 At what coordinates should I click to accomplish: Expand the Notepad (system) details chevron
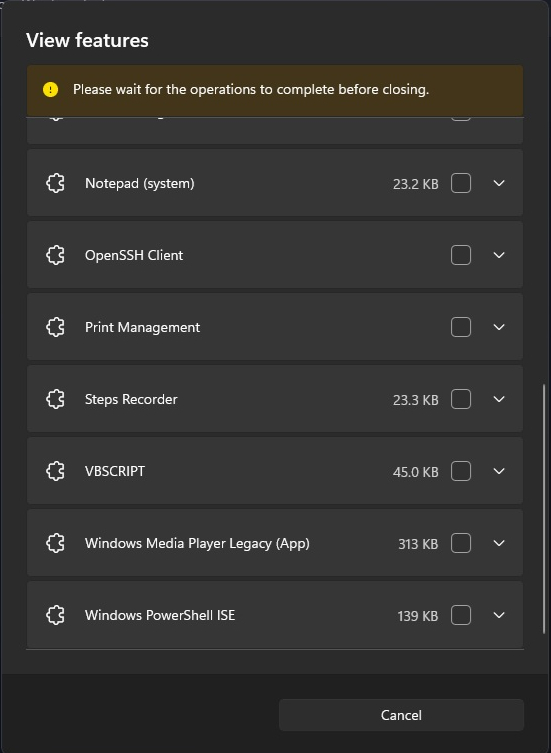pos(499,183)
